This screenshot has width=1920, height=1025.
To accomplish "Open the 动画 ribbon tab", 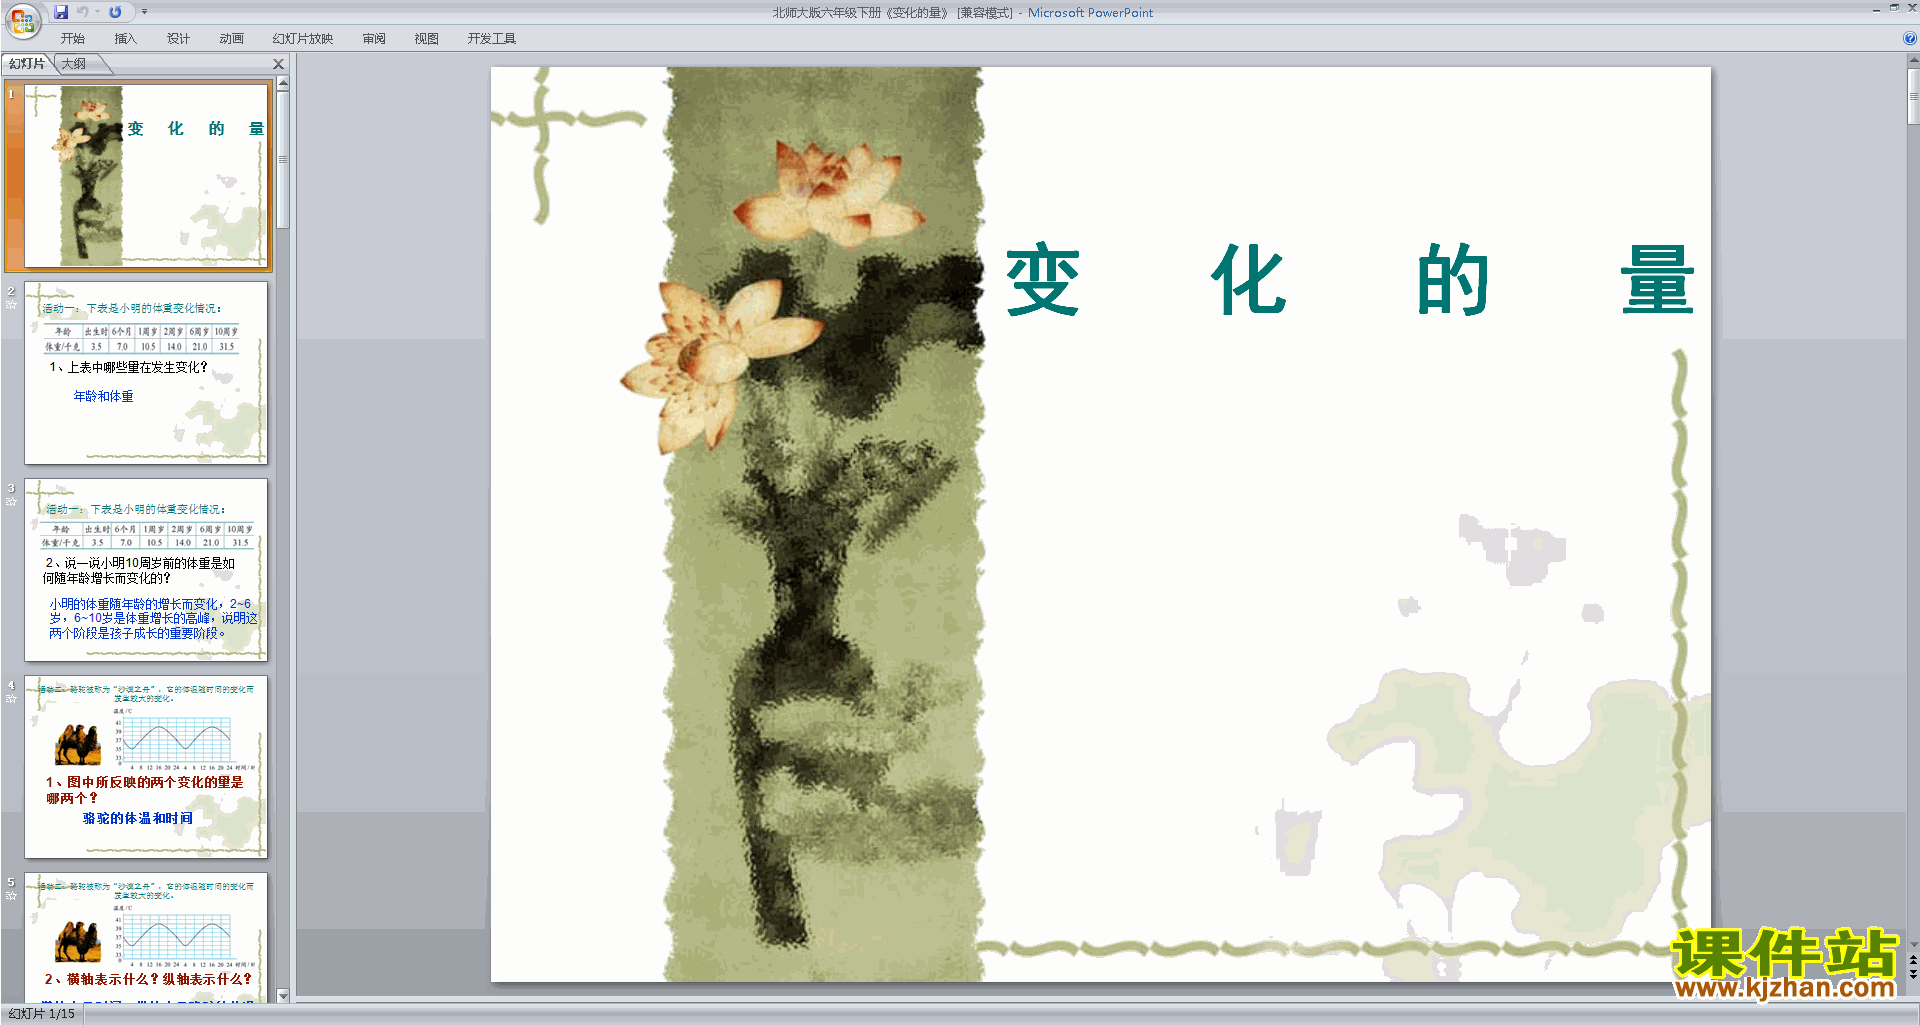I will [x=232, y=39].
